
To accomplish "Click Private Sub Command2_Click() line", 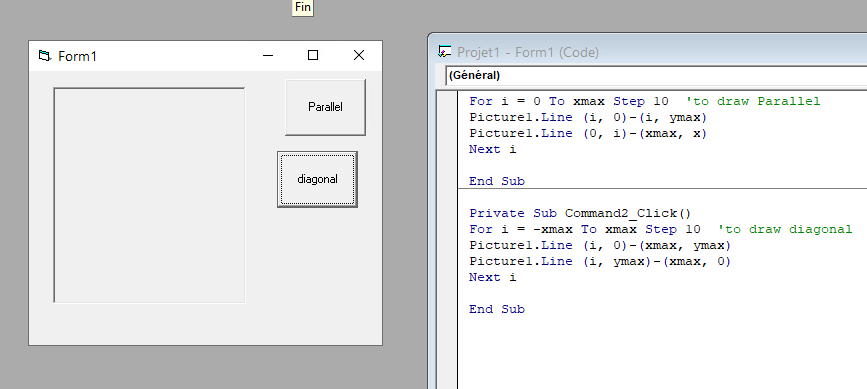I will click(580, 213).
